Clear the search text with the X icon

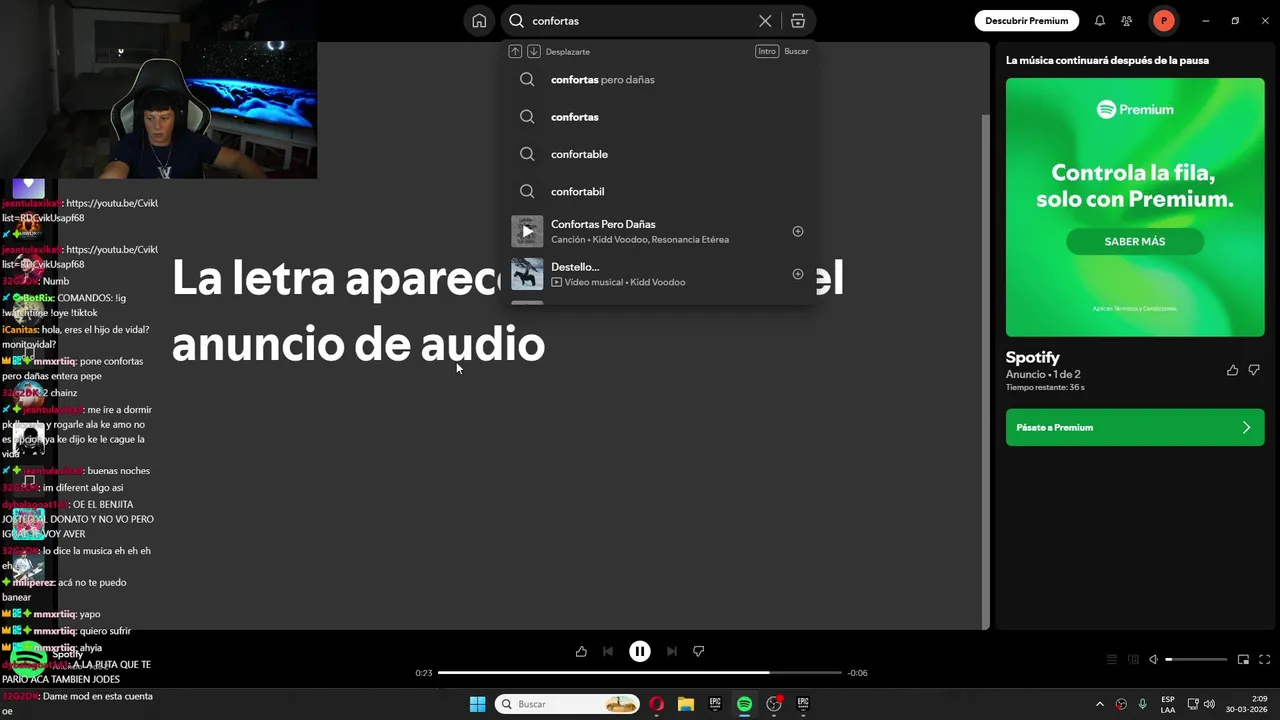point(765,21)
